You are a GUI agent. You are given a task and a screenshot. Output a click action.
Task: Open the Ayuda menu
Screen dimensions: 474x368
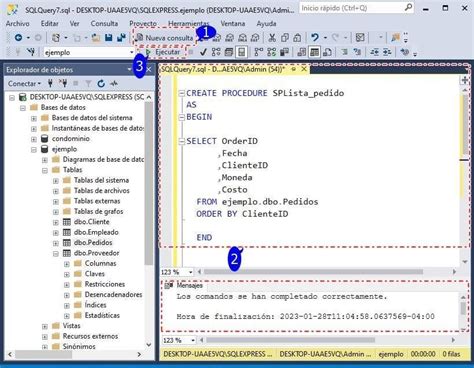tap(266, 24)
